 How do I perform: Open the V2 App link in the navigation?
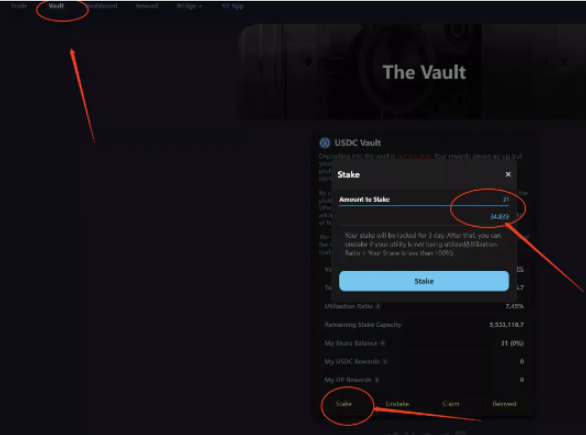[232, 6]
